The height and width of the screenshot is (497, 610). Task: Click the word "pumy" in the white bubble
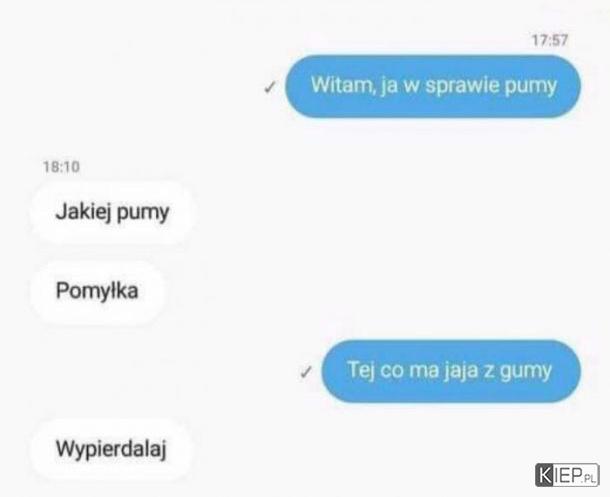pyautogui.click(x=143, y=214)
